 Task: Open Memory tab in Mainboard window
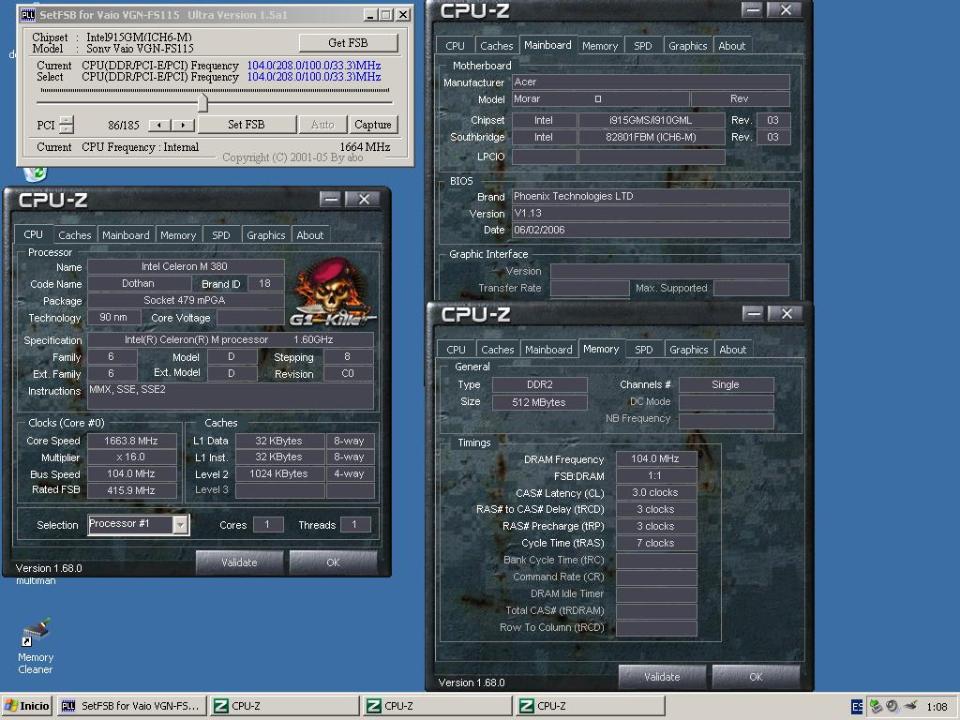click(600, 46)
